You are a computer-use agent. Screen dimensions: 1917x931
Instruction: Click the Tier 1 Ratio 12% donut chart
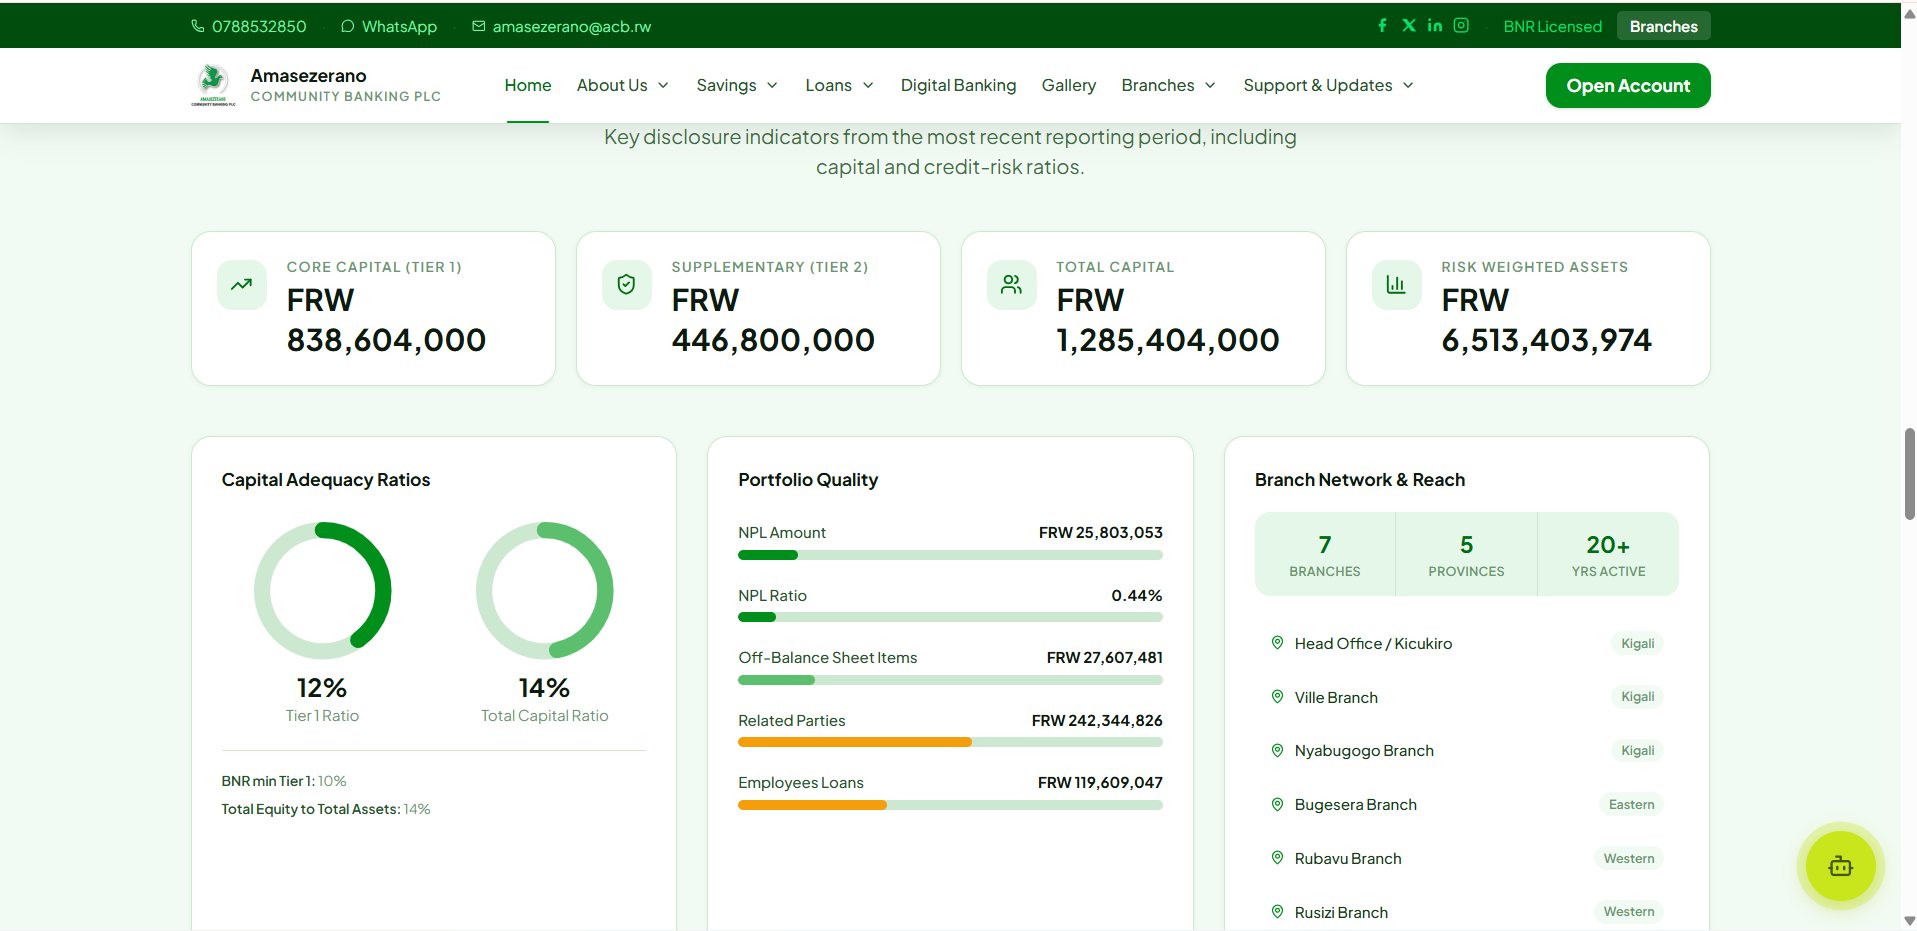tap(322, 590)
